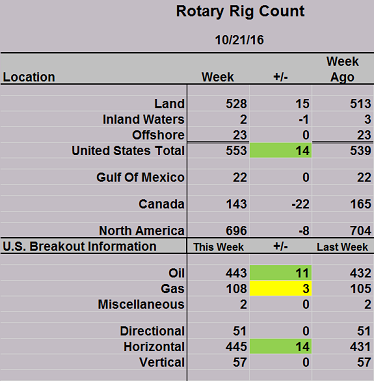Click the green Horizontal change cell
Screen dimensions: 374x381
[281, 346]
